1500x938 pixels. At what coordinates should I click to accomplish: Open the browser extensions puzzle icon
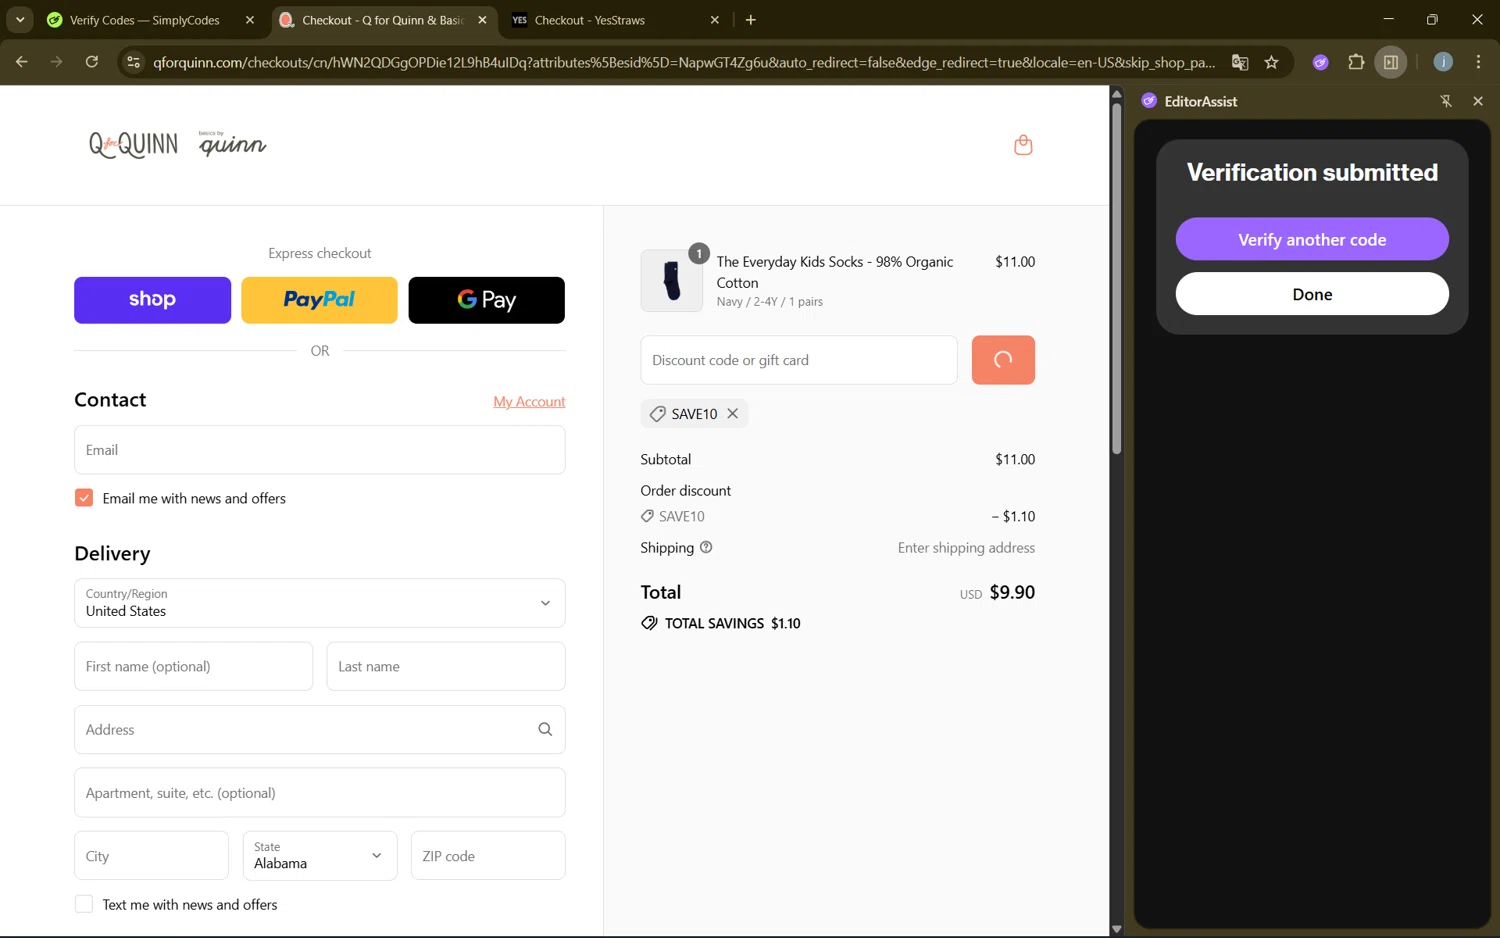[1356, 62]
